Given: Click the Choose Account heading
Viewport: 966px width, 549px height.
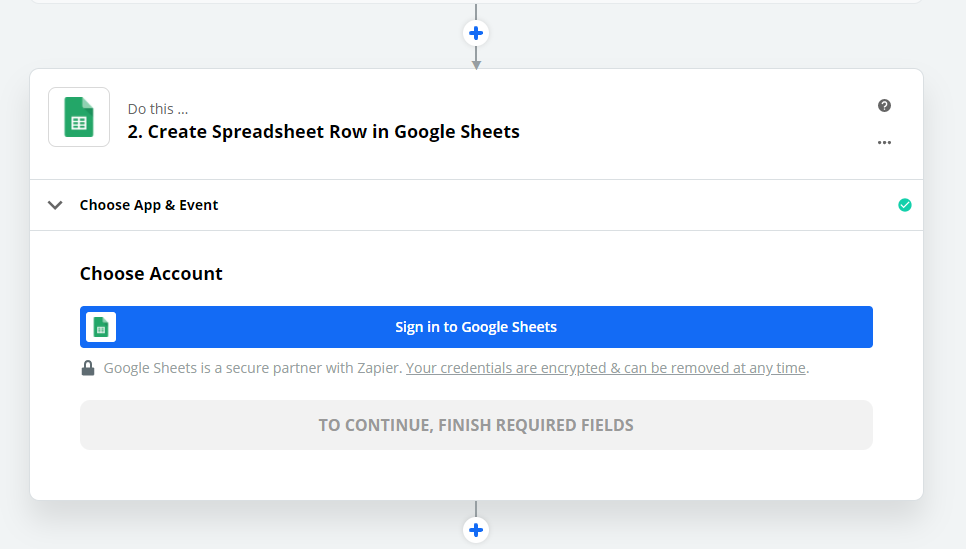Looking at the screenshot, I should [x=151, y=274].
